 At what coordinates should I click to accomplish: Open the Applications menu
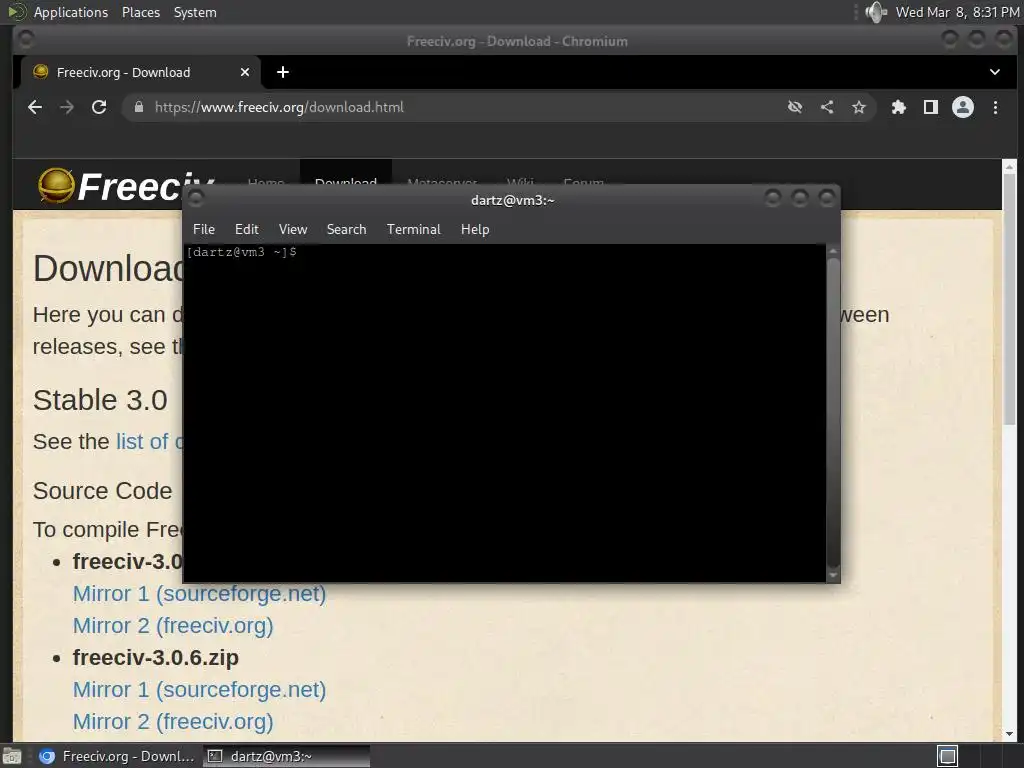tap(71, 12)
